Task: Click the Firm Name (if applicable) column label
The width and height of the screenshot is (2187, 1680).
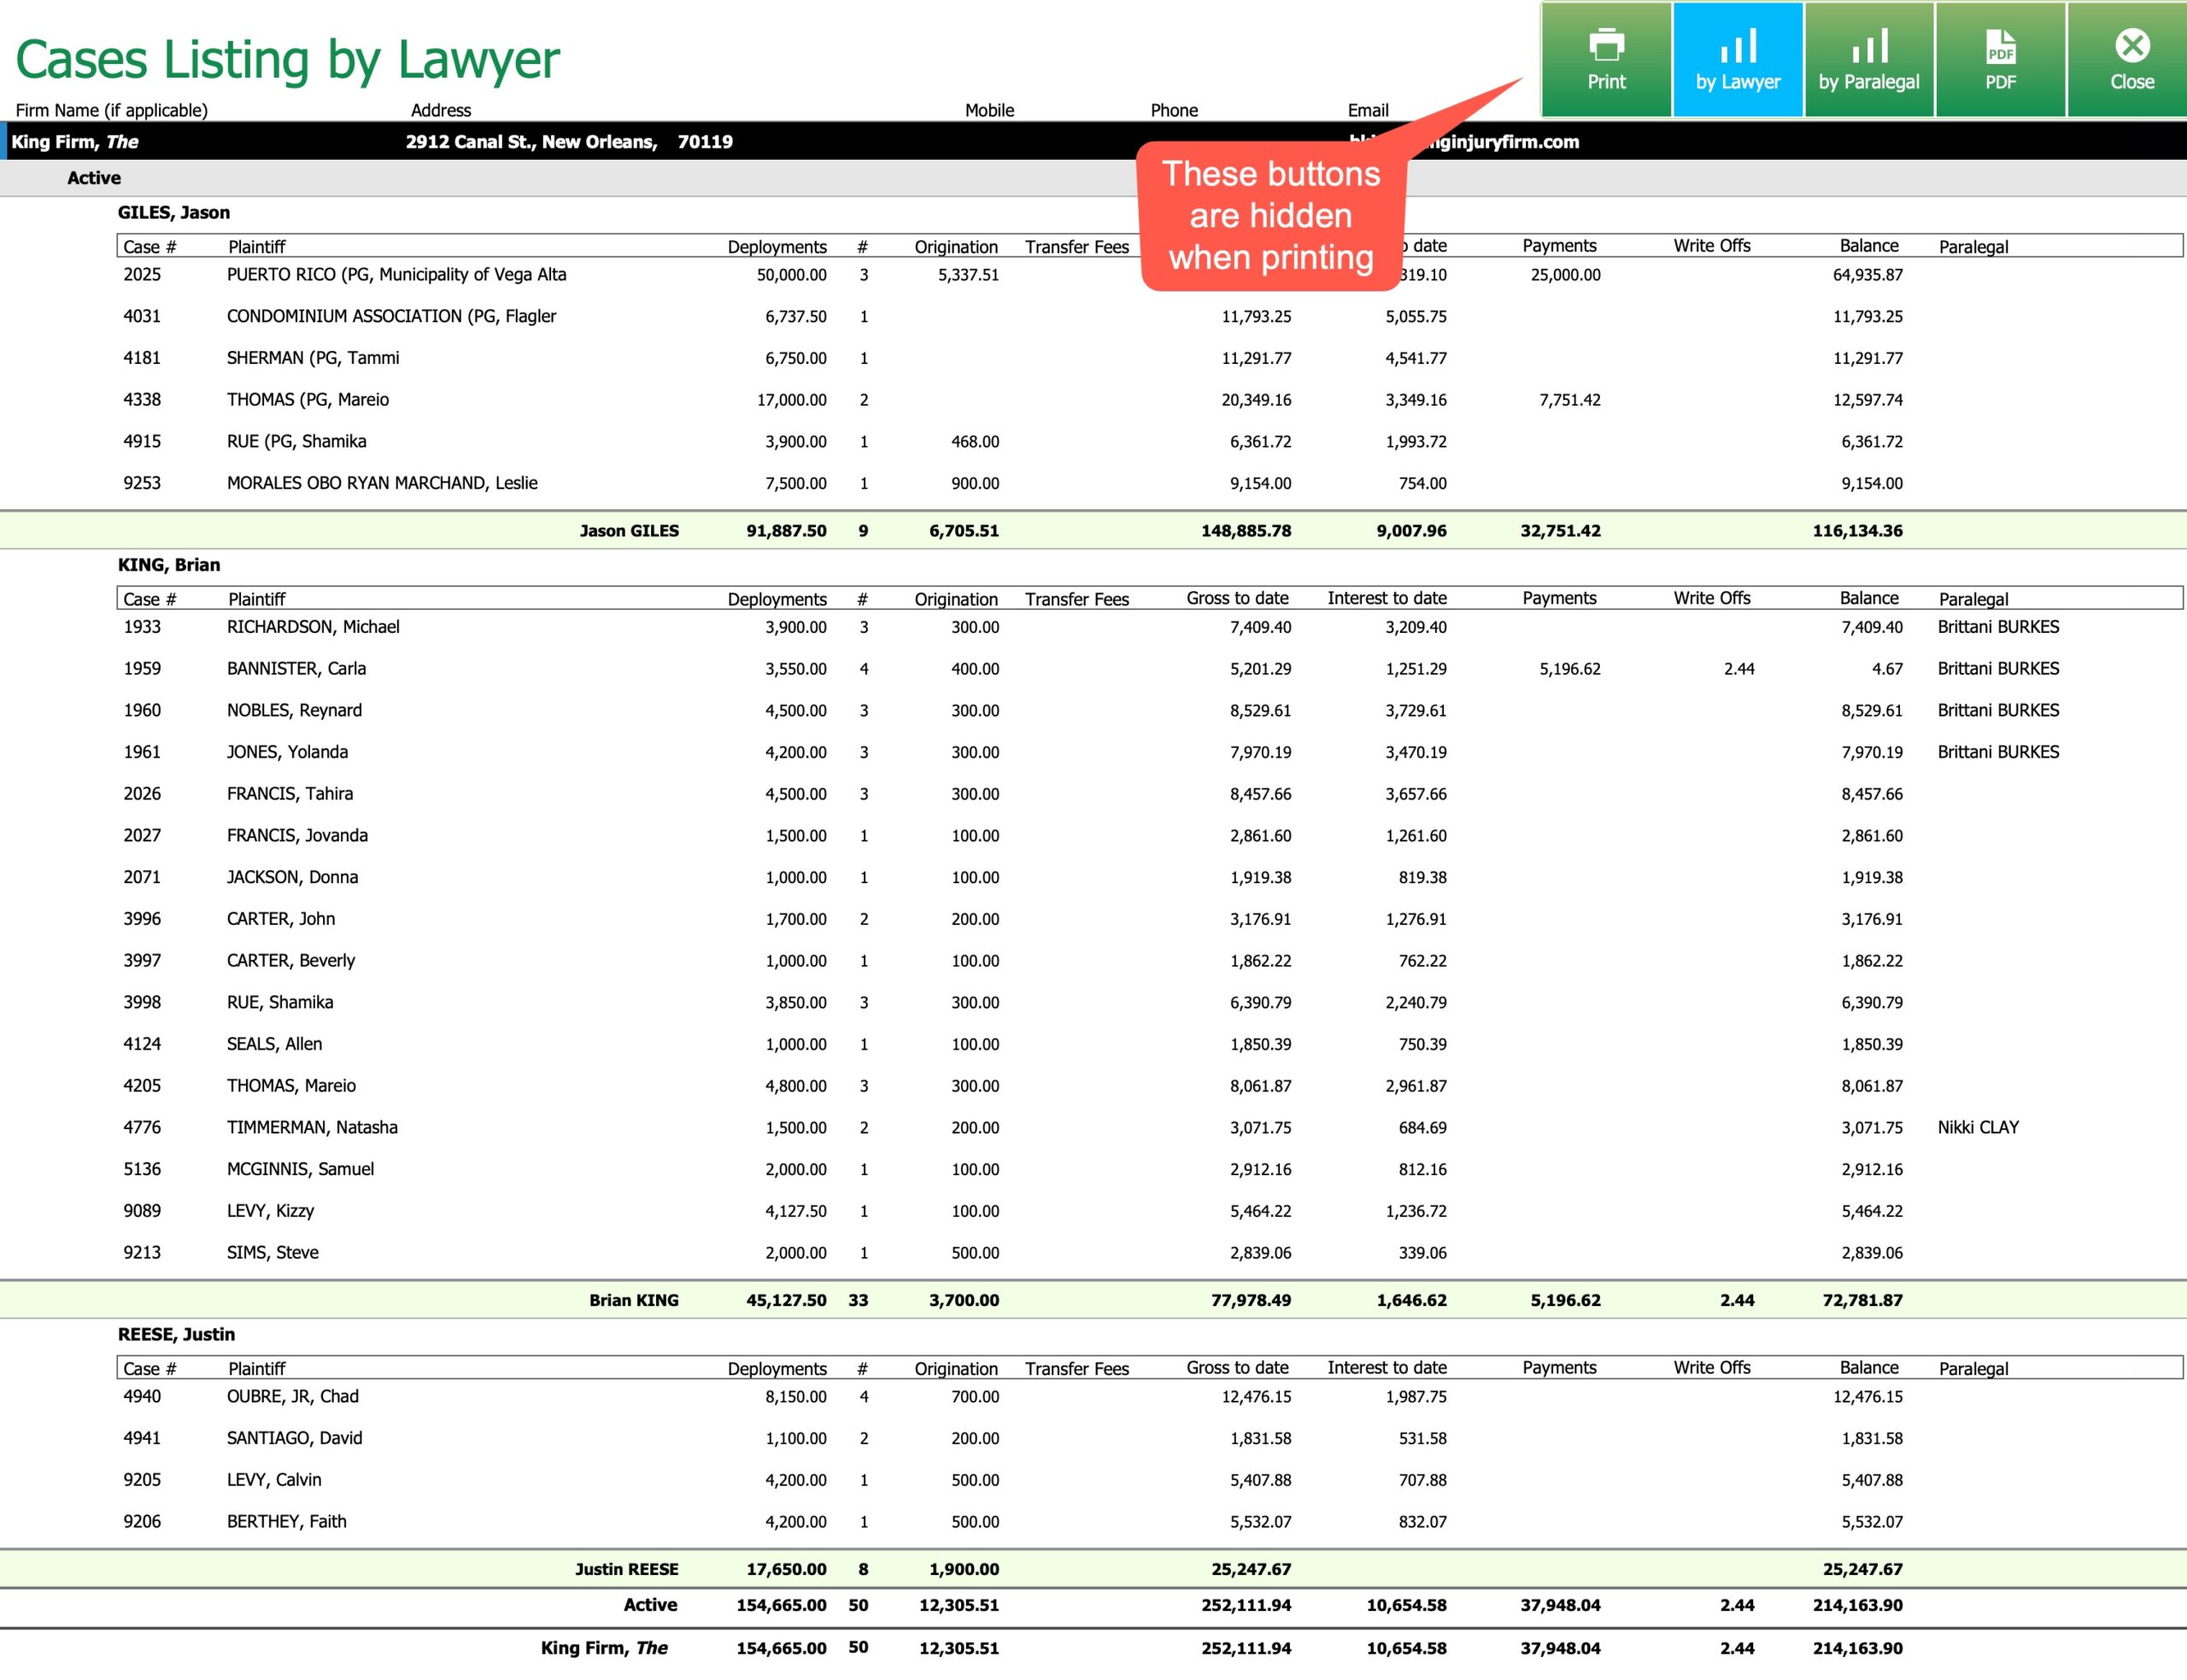Action: (x=112, y=110)
